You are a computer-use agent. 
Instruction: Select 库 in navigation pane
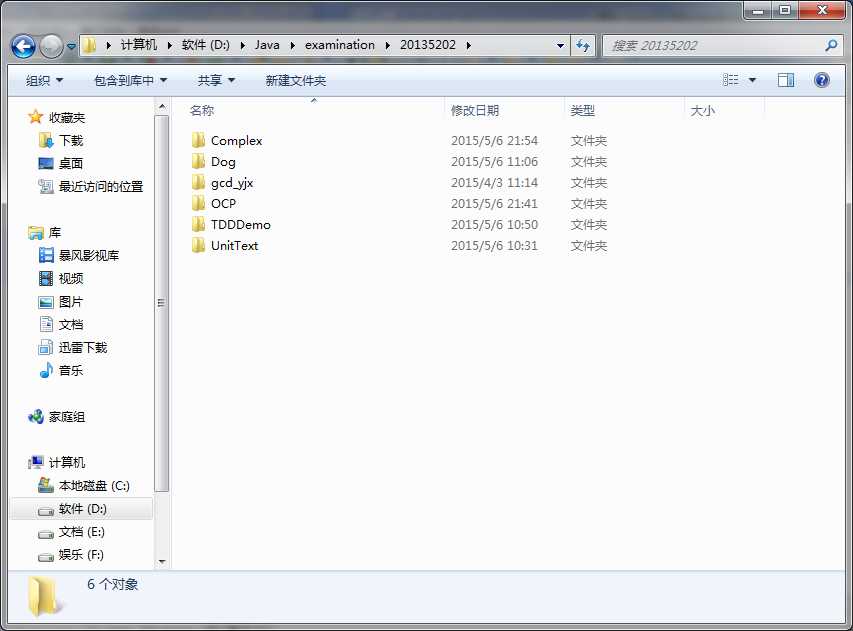point(55,233)
